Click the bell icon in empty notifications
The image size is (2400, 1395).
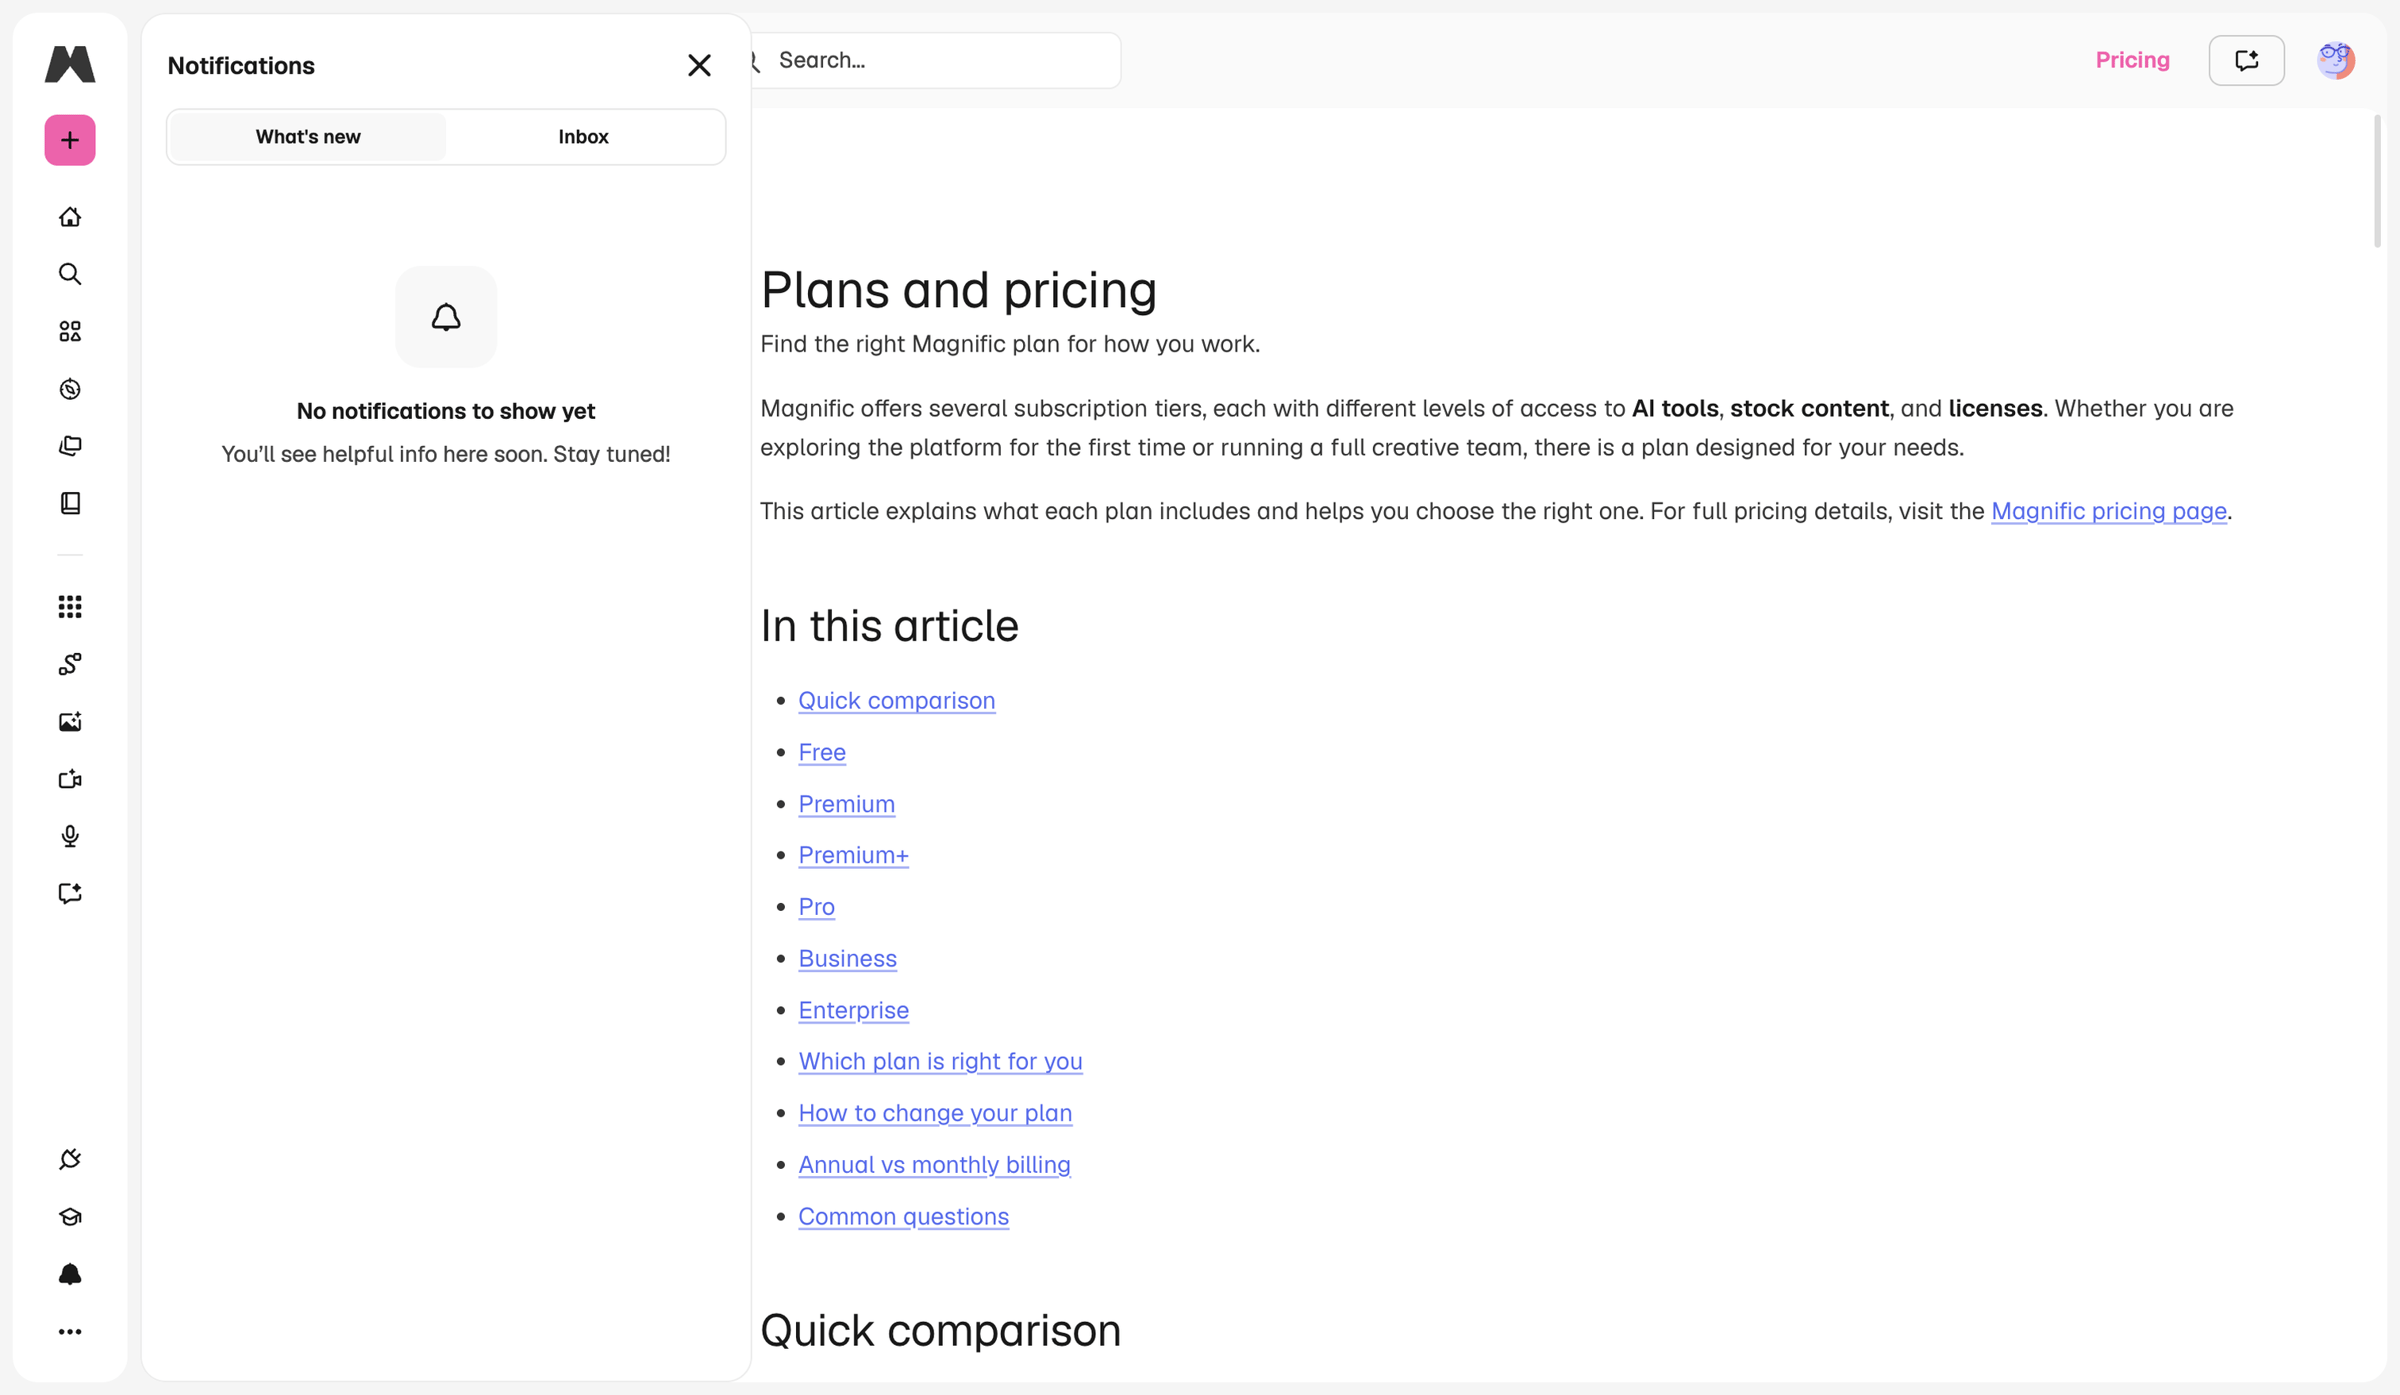[x=446, y=317]
